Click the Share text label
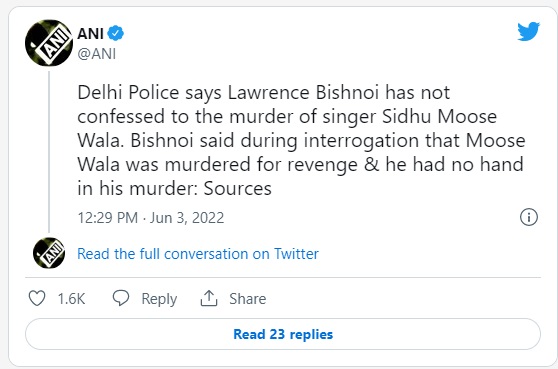The width and height of the screenshot is (558, 369). [248, 299]
